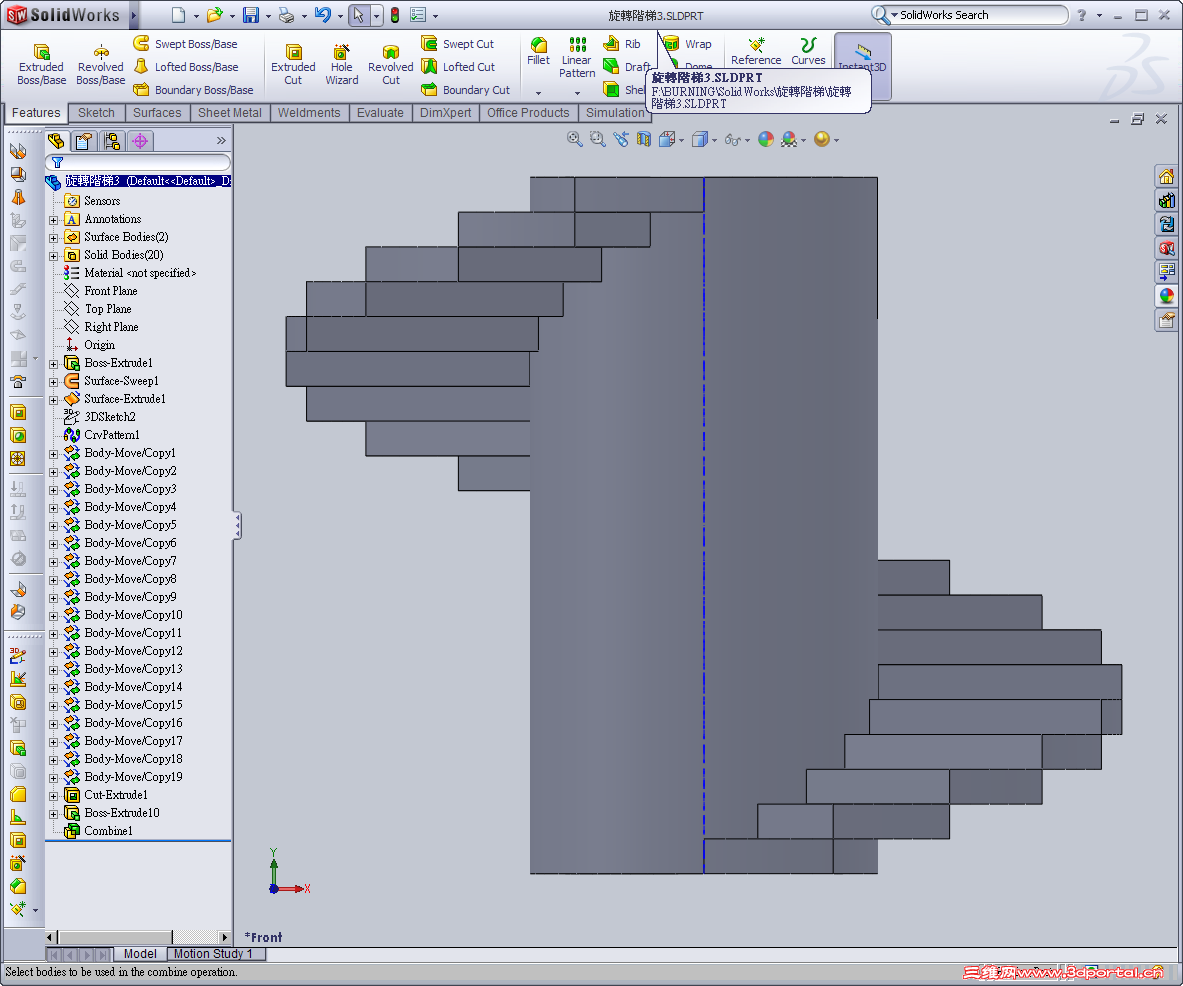1183x986 pixels.
Task: Select the CrvPattern1 feature
Action: (102, 435)
